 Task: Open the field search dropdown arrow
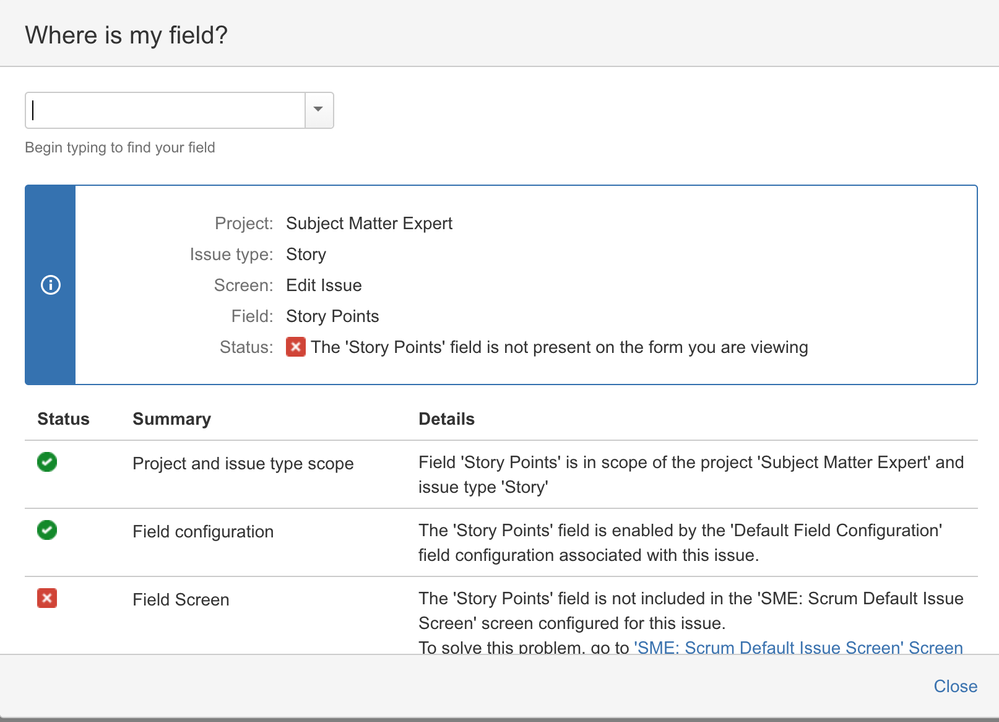click(319, 110)
